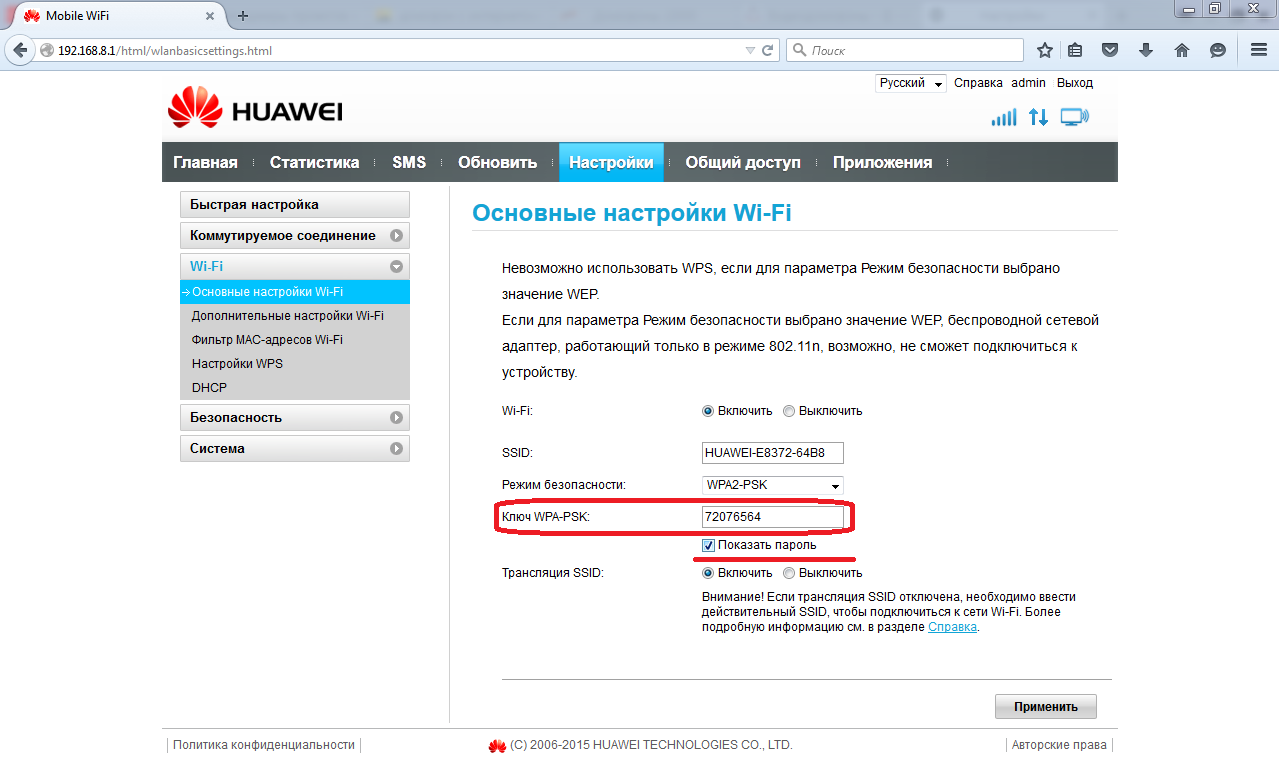Go back using the browser back arrow
Viewport: 1279px width, 762px height.
tap(19, 50)
